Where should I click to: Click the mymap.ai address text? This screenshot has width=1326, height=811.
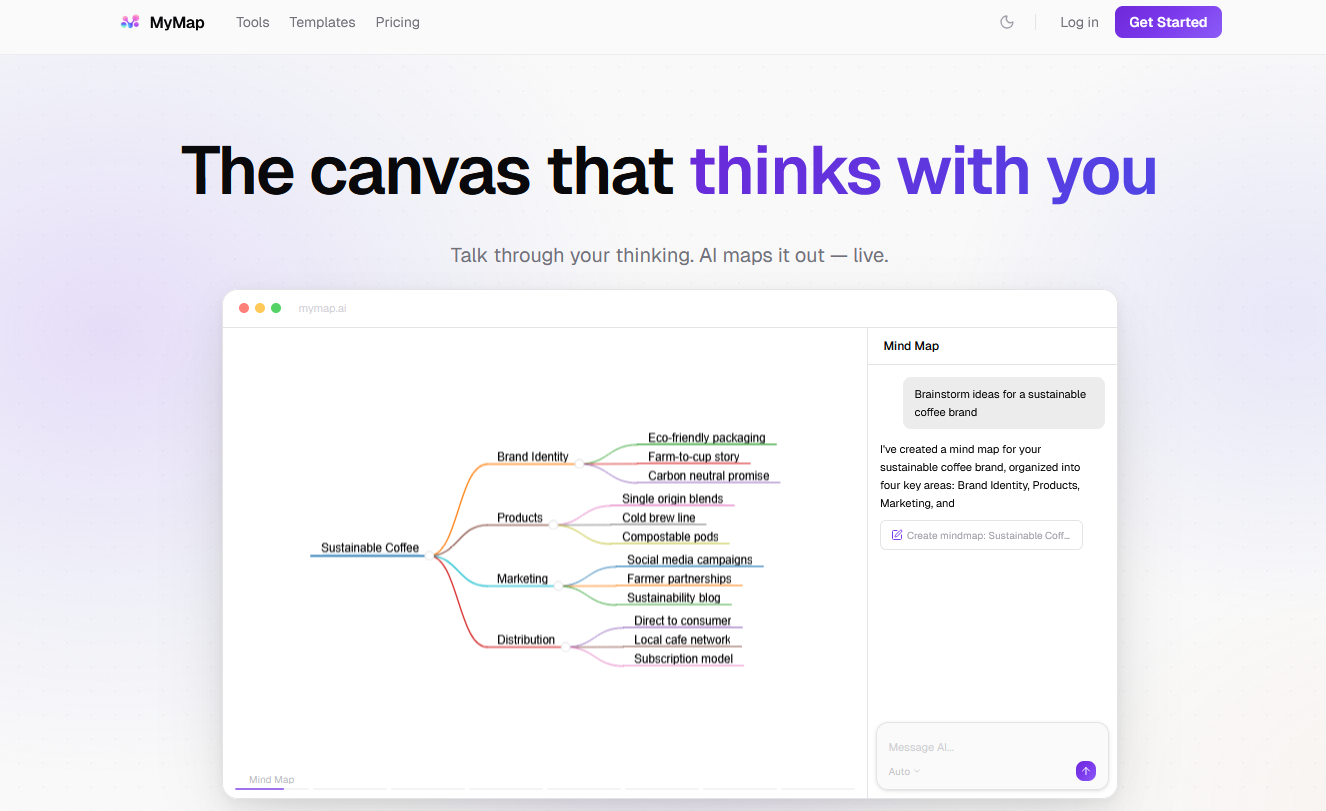pyautogui.click(x=322, y=309)
